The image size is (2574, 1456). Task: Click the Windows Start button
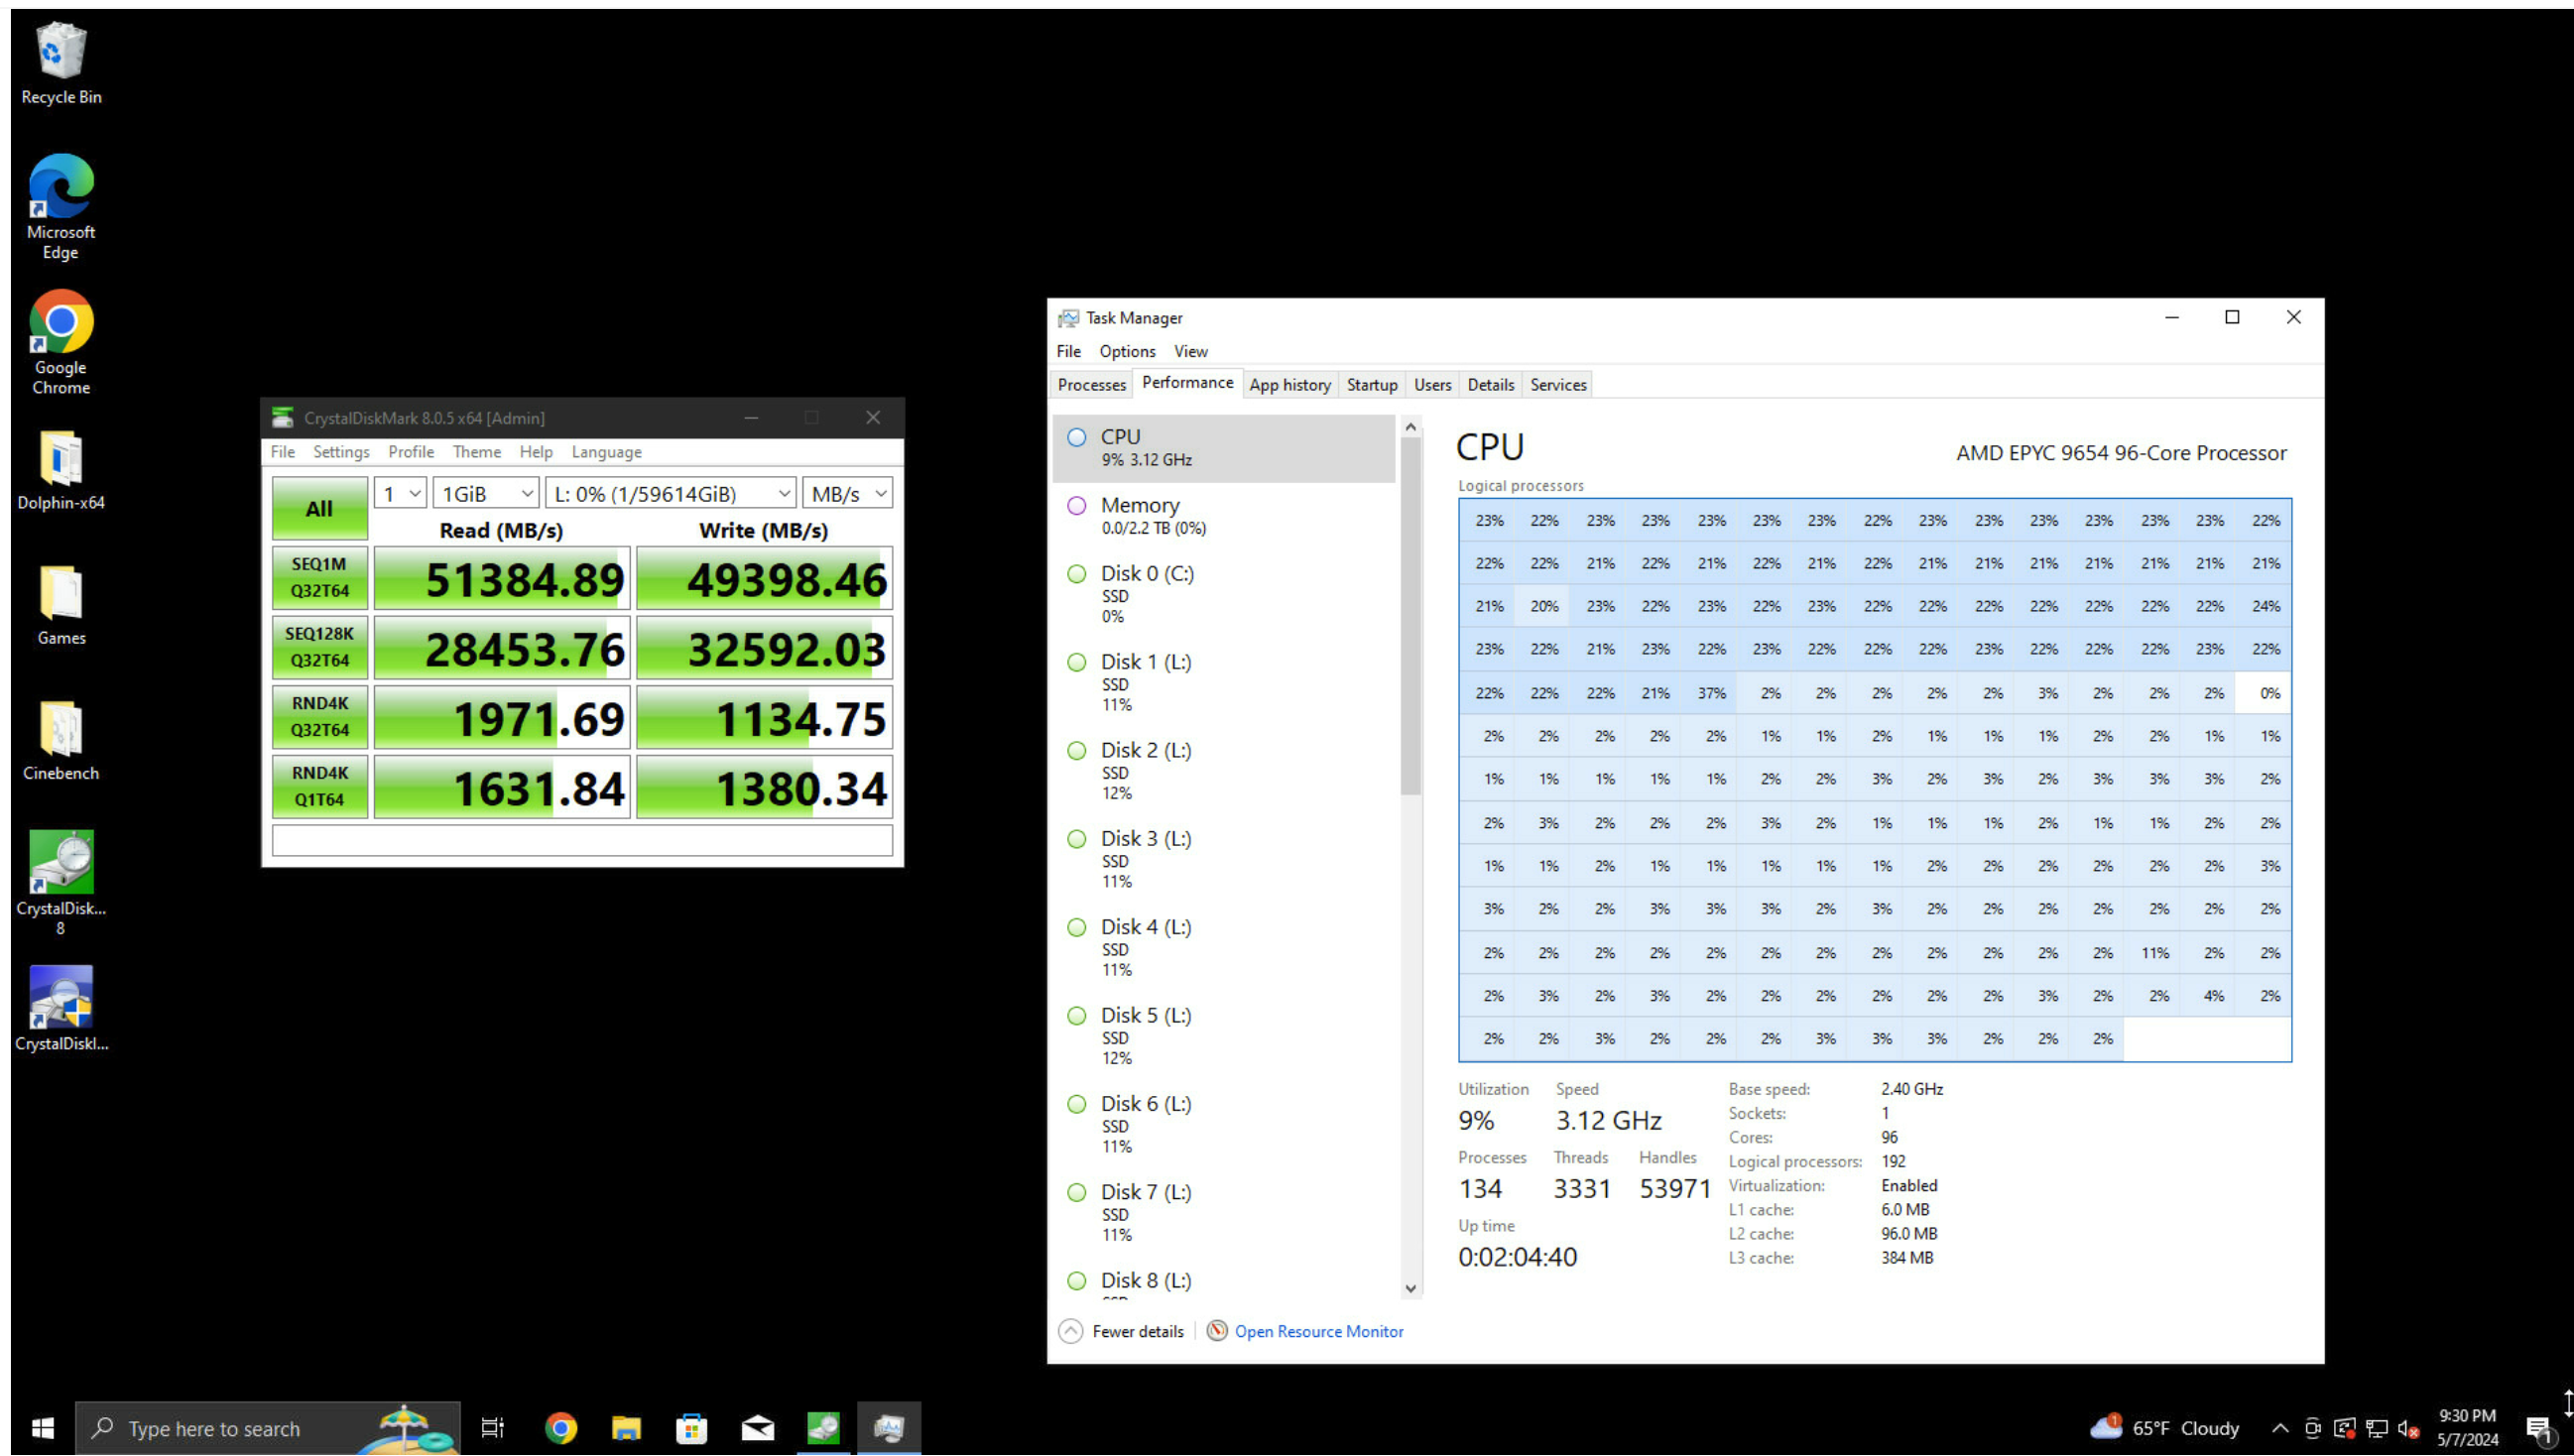click(x=42, y=1428)
